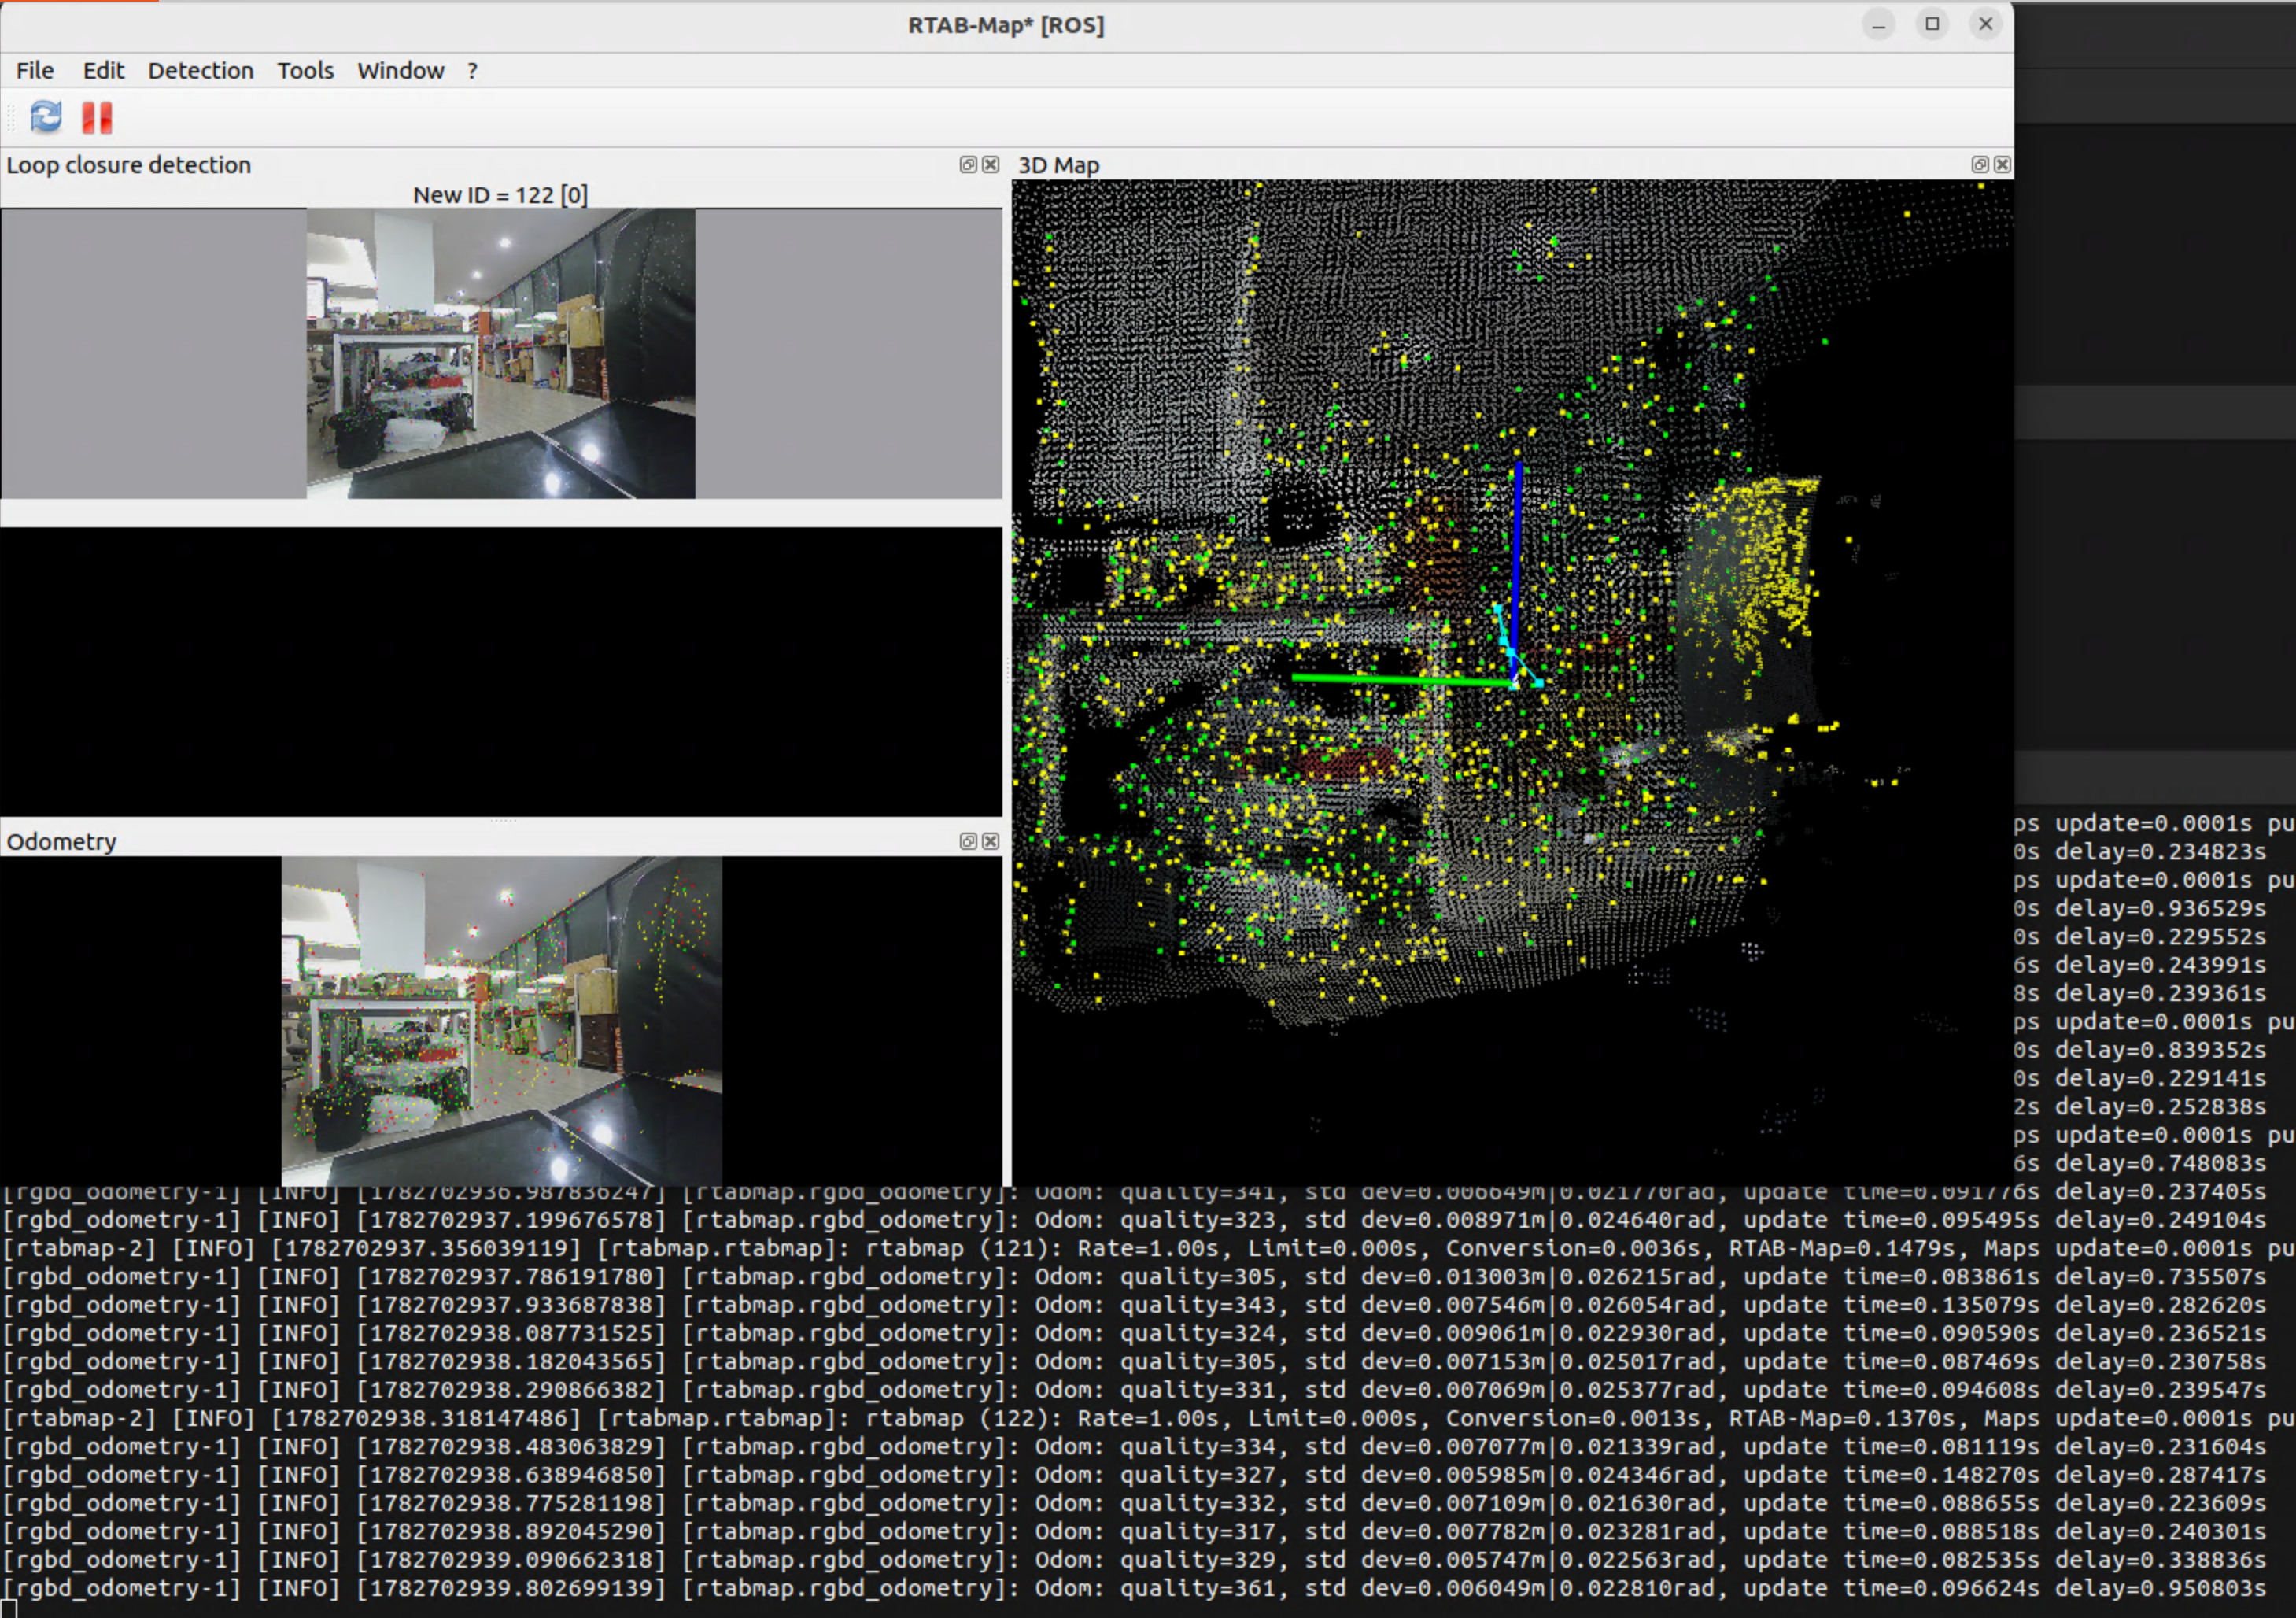Image resolution: width=2296 pixels, height=1618 pixels.
Task: Open the Edit menu
Action: (103, 71)
